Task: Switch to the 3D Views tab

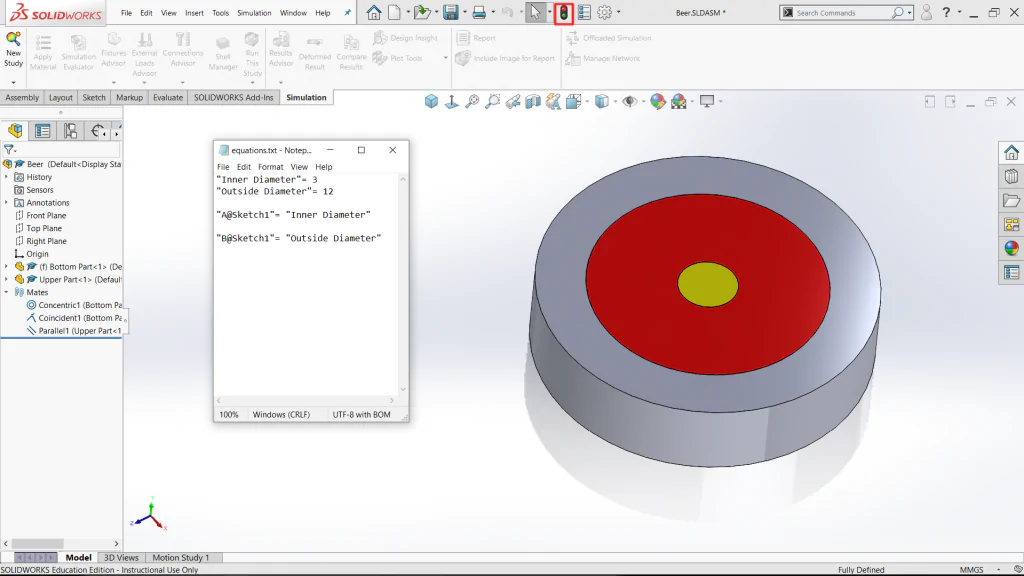Action: [121, 558]
